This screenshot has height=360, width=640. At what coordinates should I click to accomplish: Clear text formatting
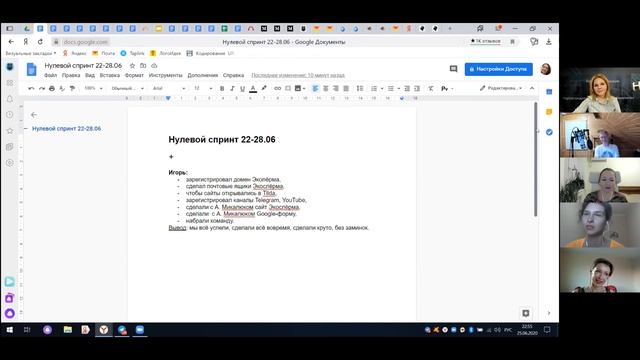431,88
